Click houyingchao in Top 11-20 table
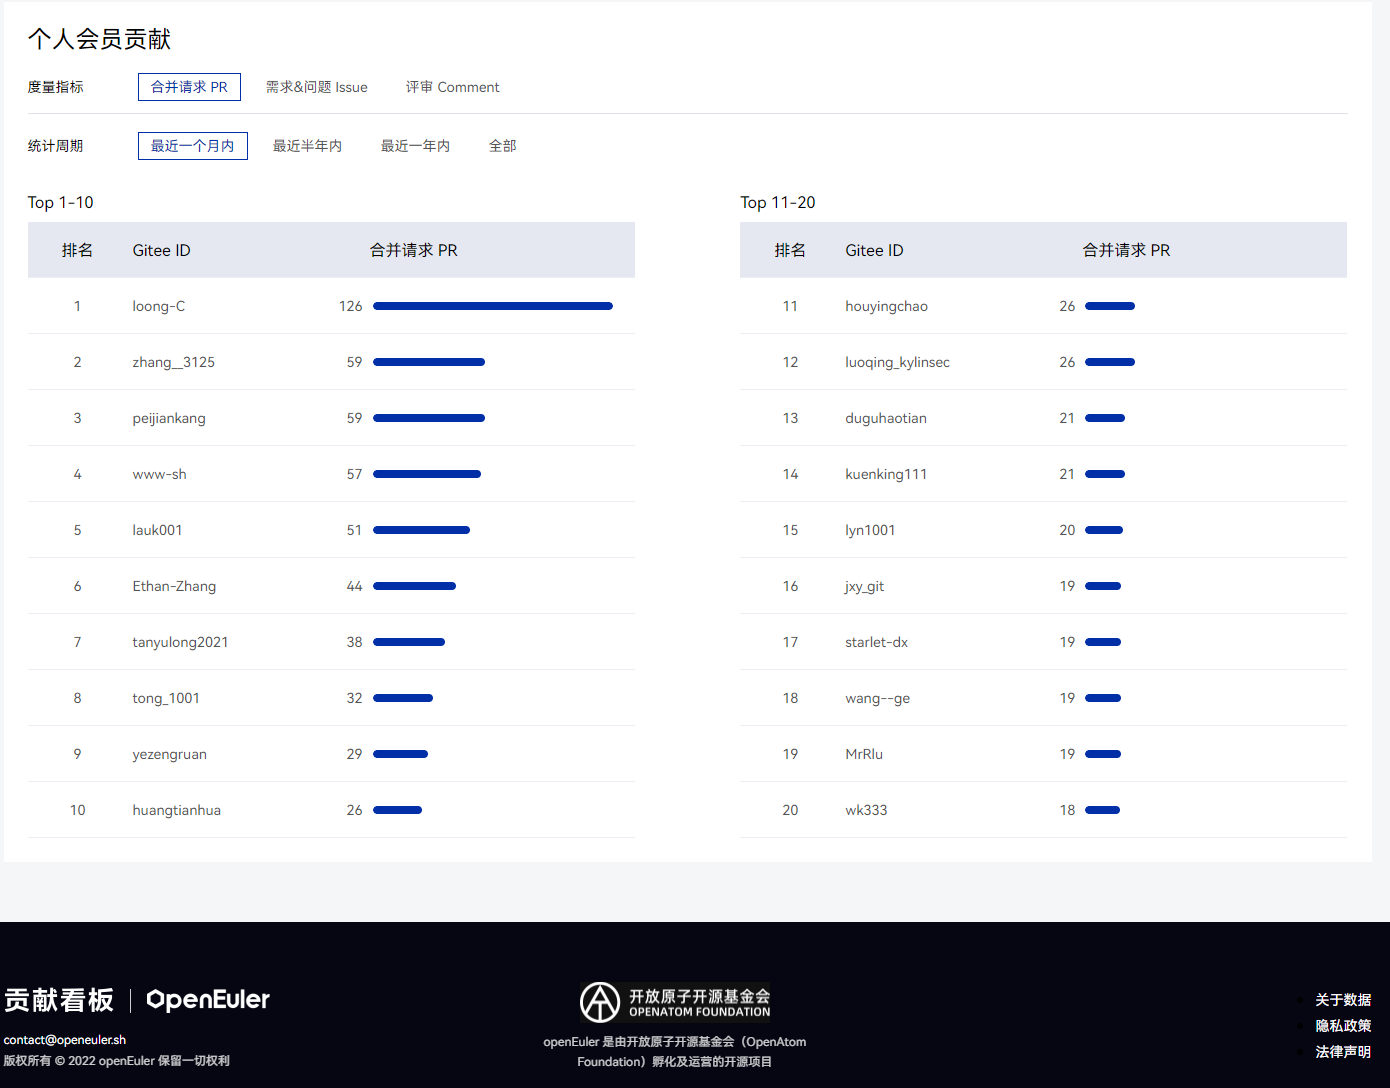 [886, 306]
